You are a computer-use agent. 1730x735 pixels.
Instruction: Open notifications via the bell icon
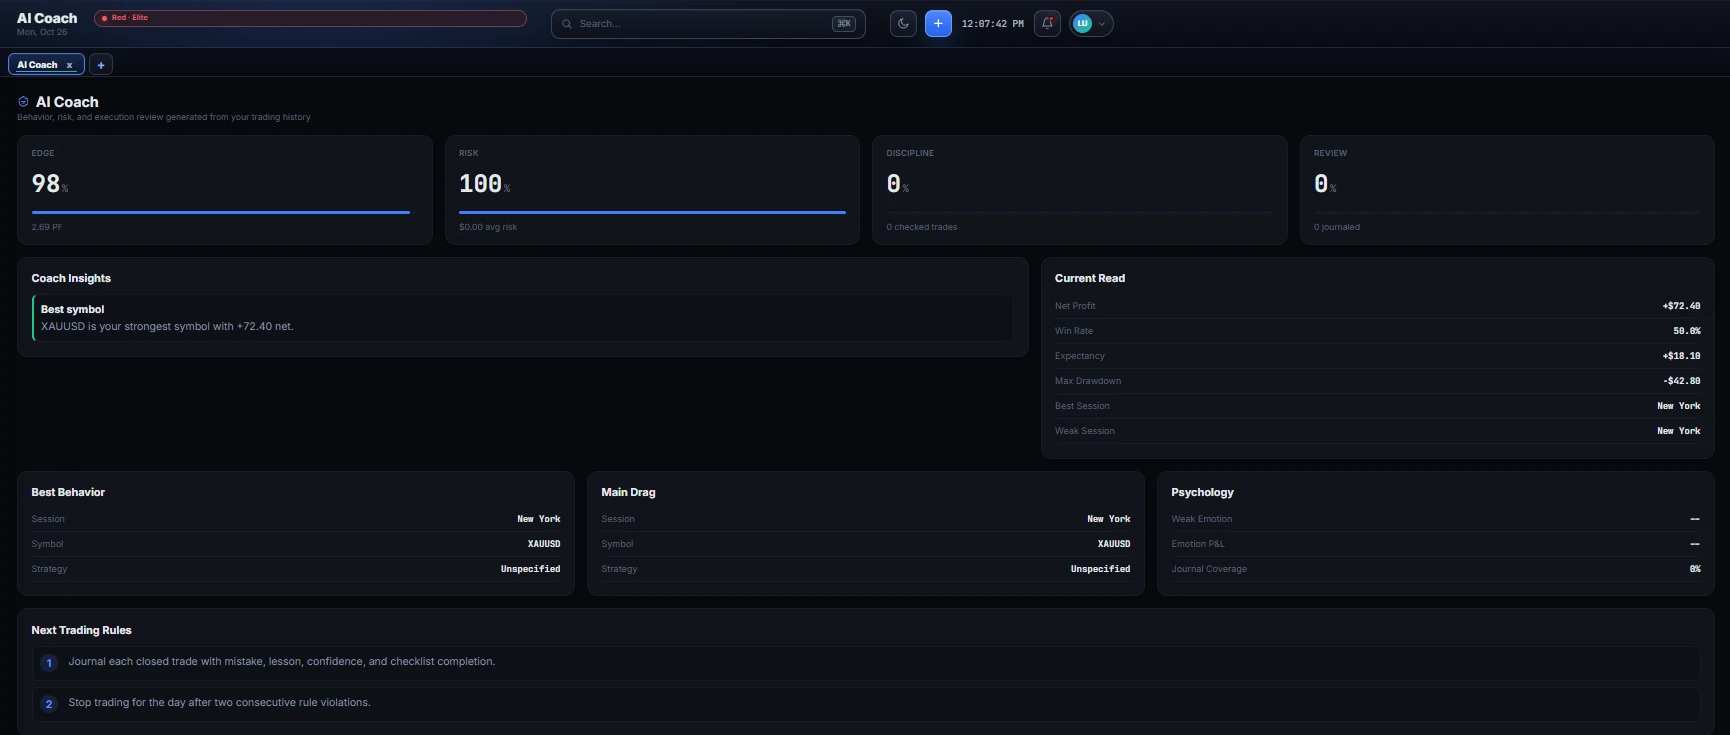tap(1047, 24)
